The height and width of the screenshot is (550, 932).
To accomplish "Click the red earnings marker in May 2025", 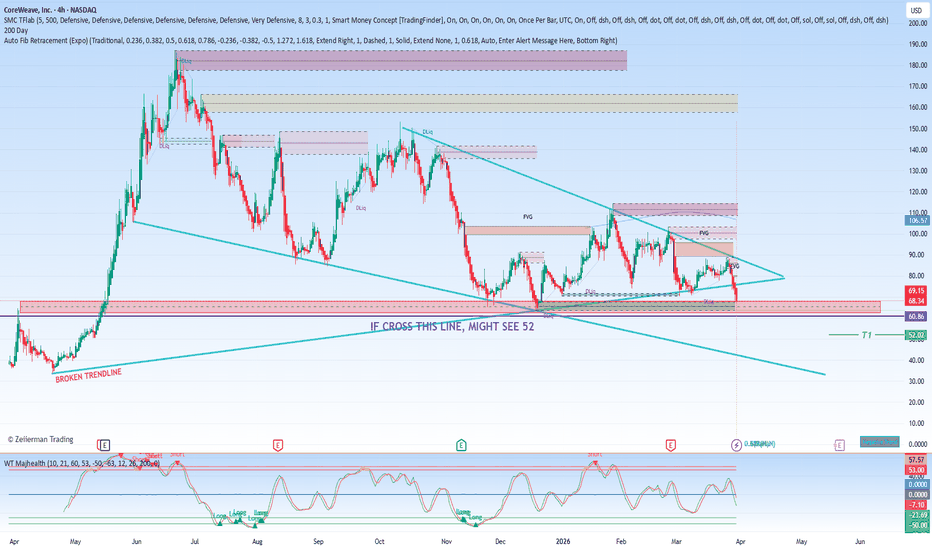I will click(x=103, y=443).
